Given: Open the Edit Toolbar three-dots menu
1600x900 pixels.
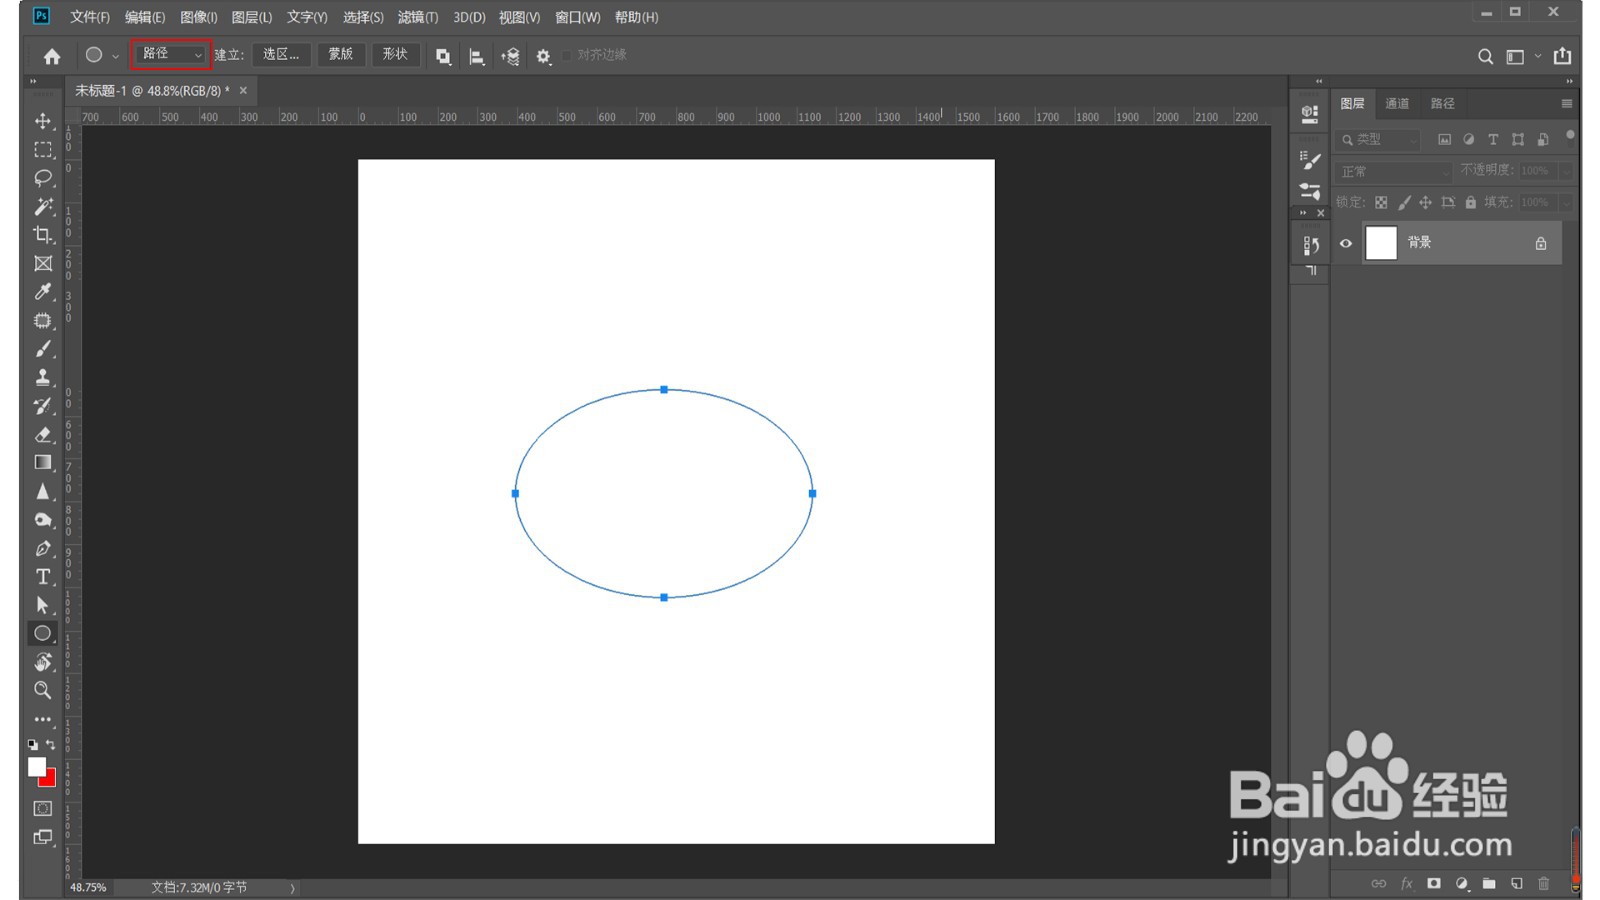Looking at the screenshot, I should coord(43,719).
